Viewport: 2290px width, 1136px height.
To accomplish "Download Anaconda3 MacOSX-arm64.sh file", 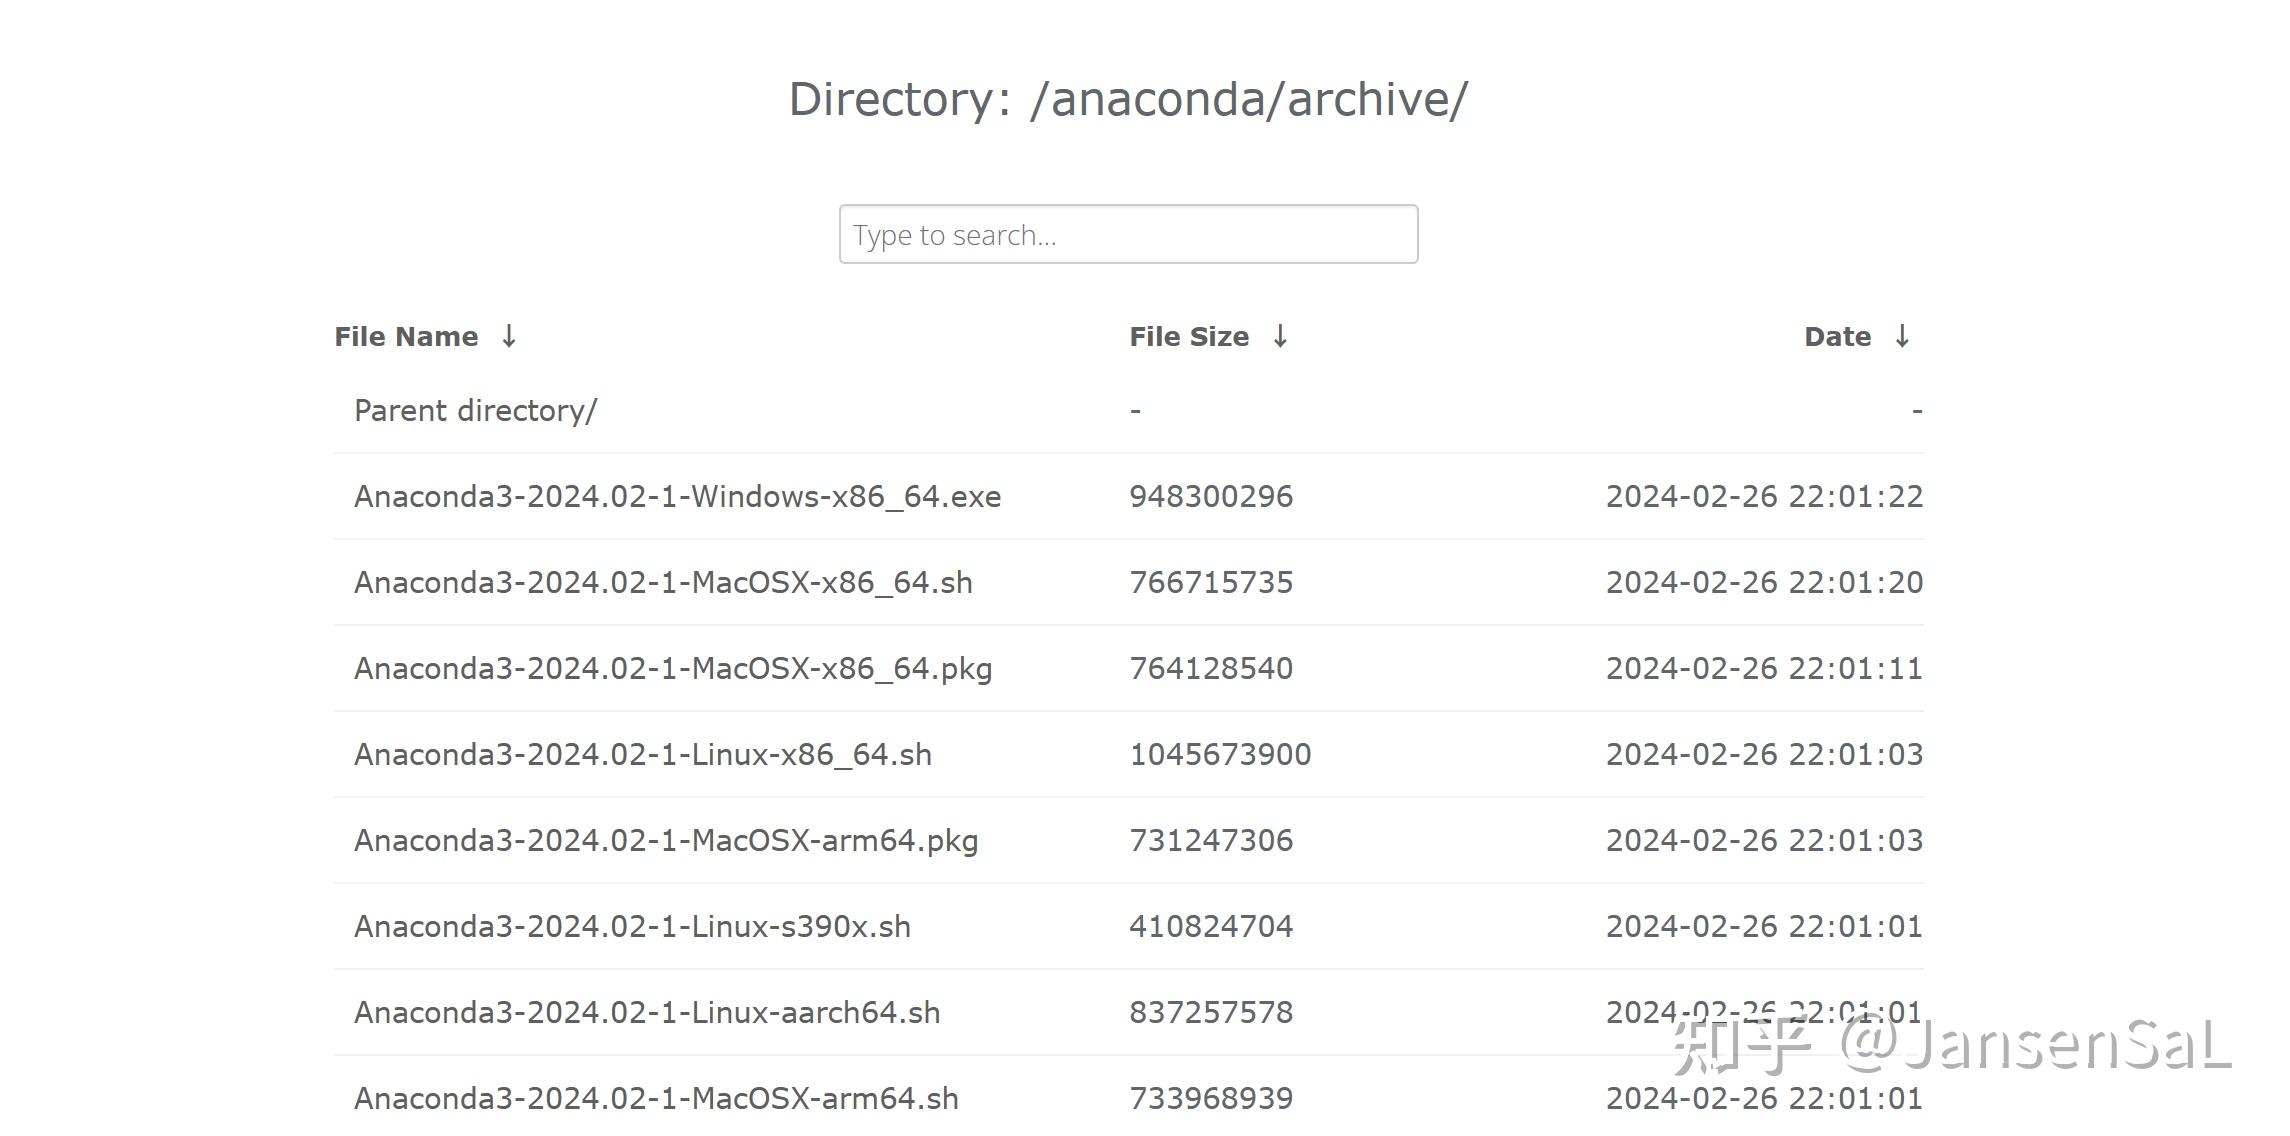I will (x=656, y=1099).
